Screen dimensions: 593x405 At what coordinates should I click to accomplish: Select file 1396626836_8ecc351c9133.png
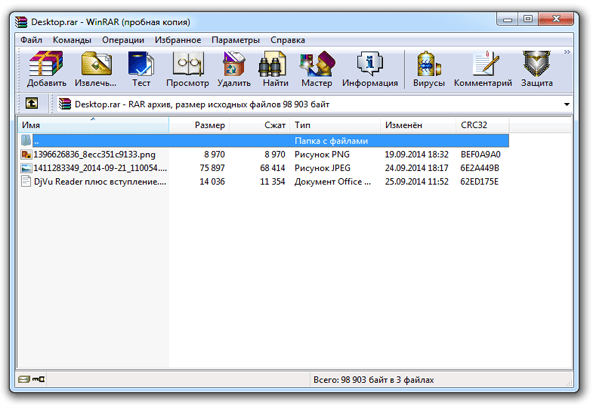pyautogui.click(x=95, y=154)
